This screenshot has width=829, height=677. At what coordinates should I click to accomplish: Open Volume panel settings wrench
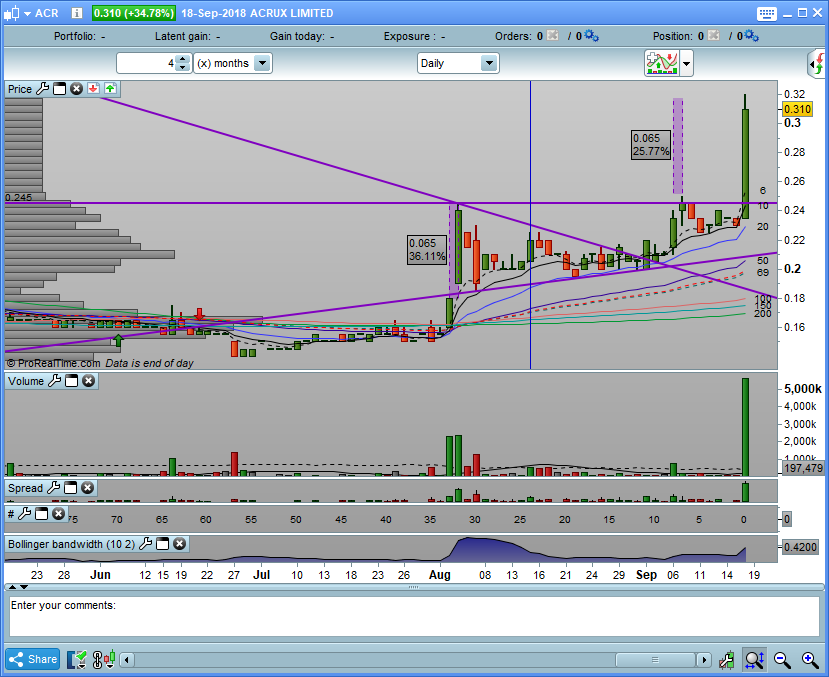[54, 381]
